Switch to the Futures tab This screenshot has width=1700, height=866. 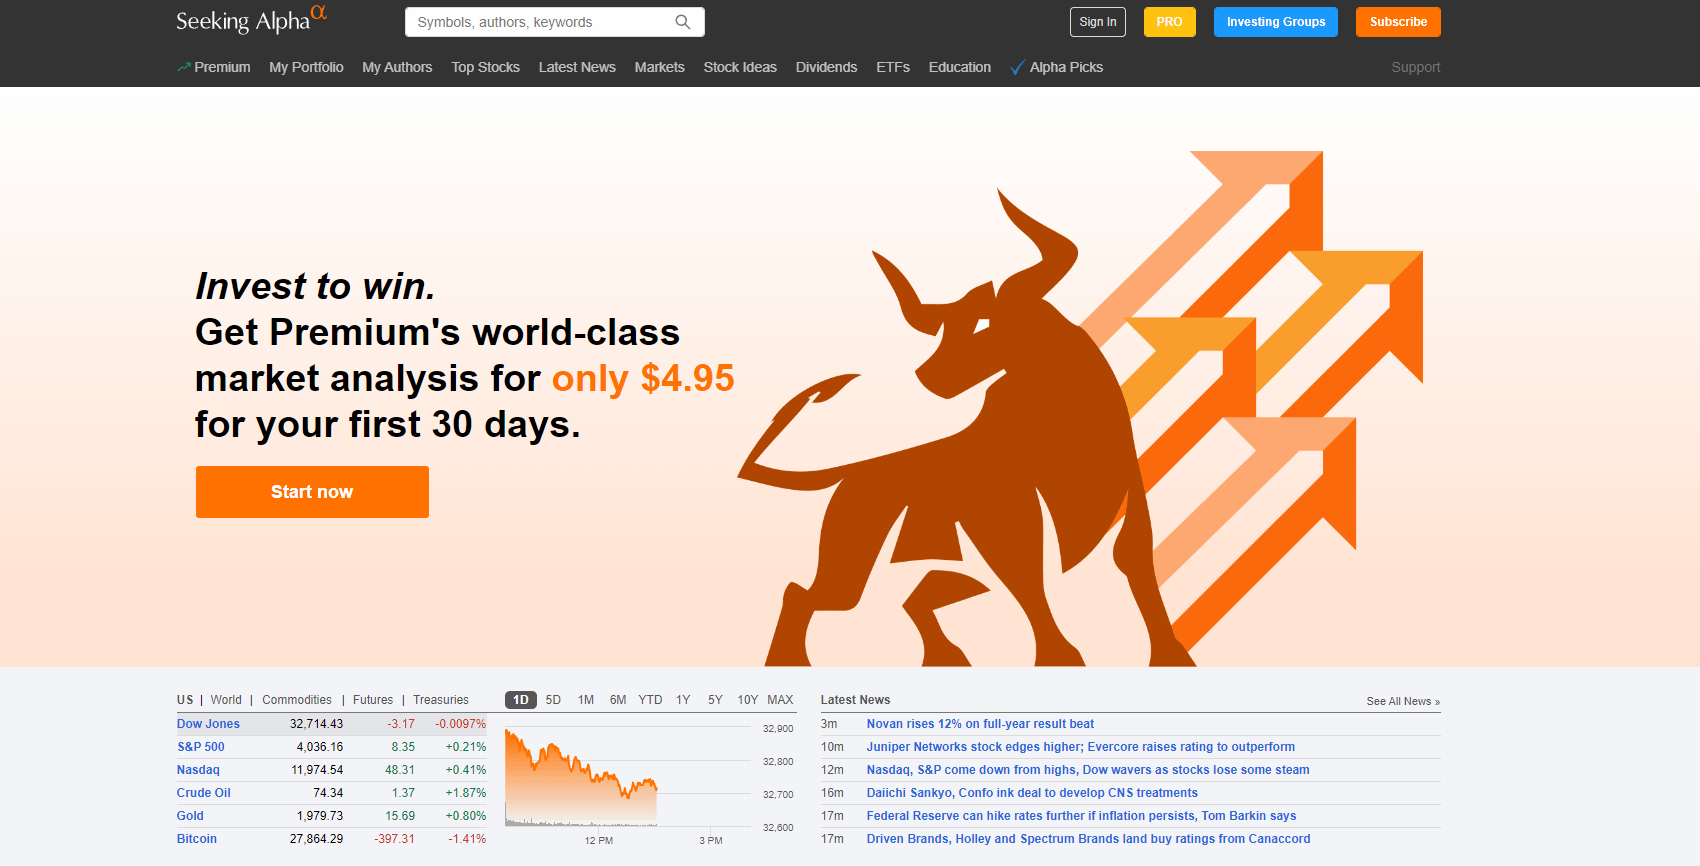[373, 700]
